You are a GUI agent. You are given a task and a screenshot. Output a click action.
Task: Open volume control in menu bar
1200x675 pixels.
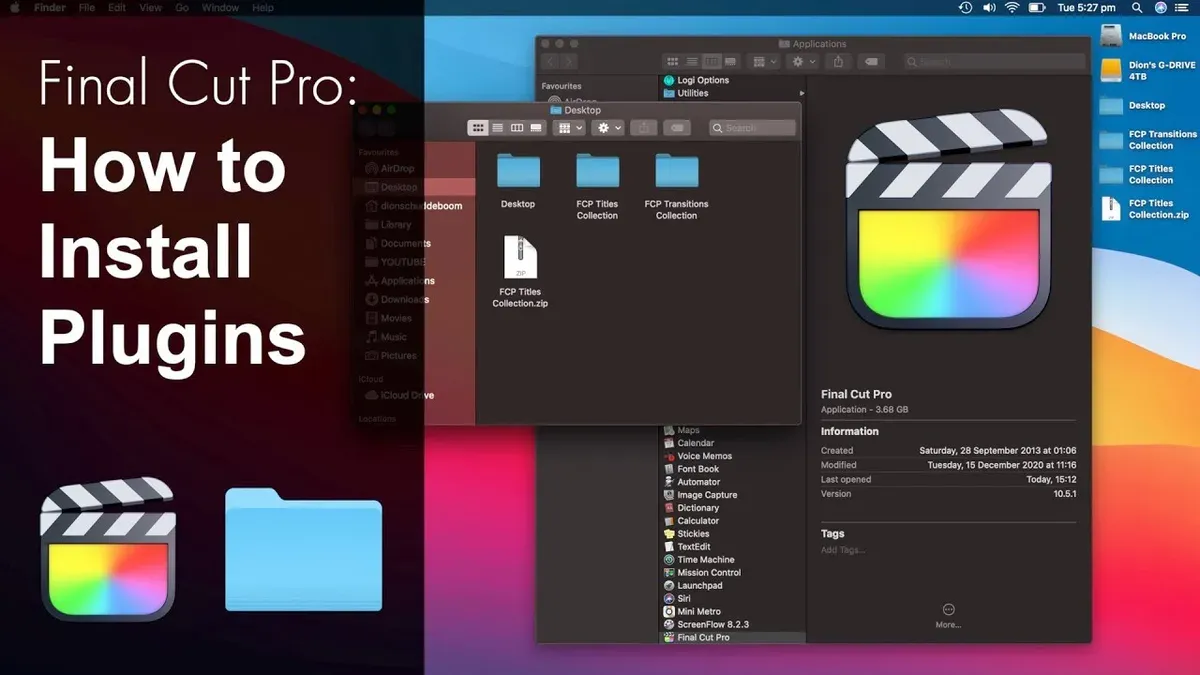[988, 8]
